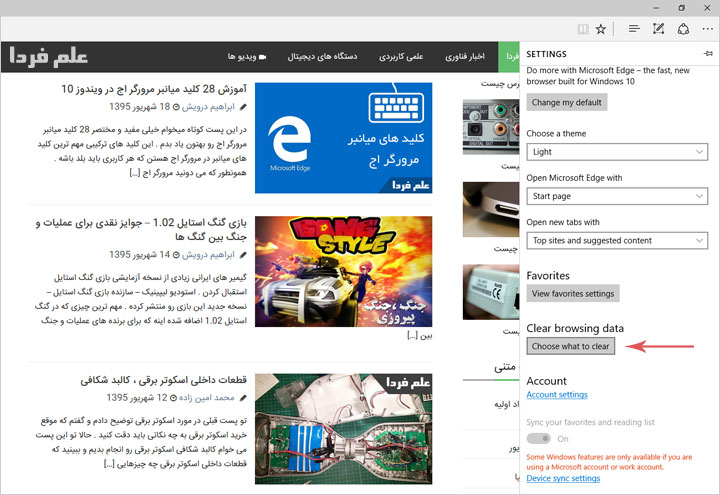Screen dimensions: 720x495
Task: Open the Account settings link
Action: [x=556, y=395]
